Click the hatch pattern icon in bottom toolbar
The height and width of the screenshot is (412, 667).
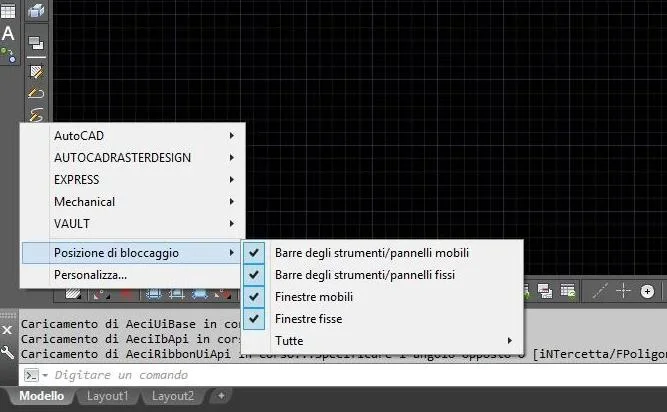tap(73, 293)
